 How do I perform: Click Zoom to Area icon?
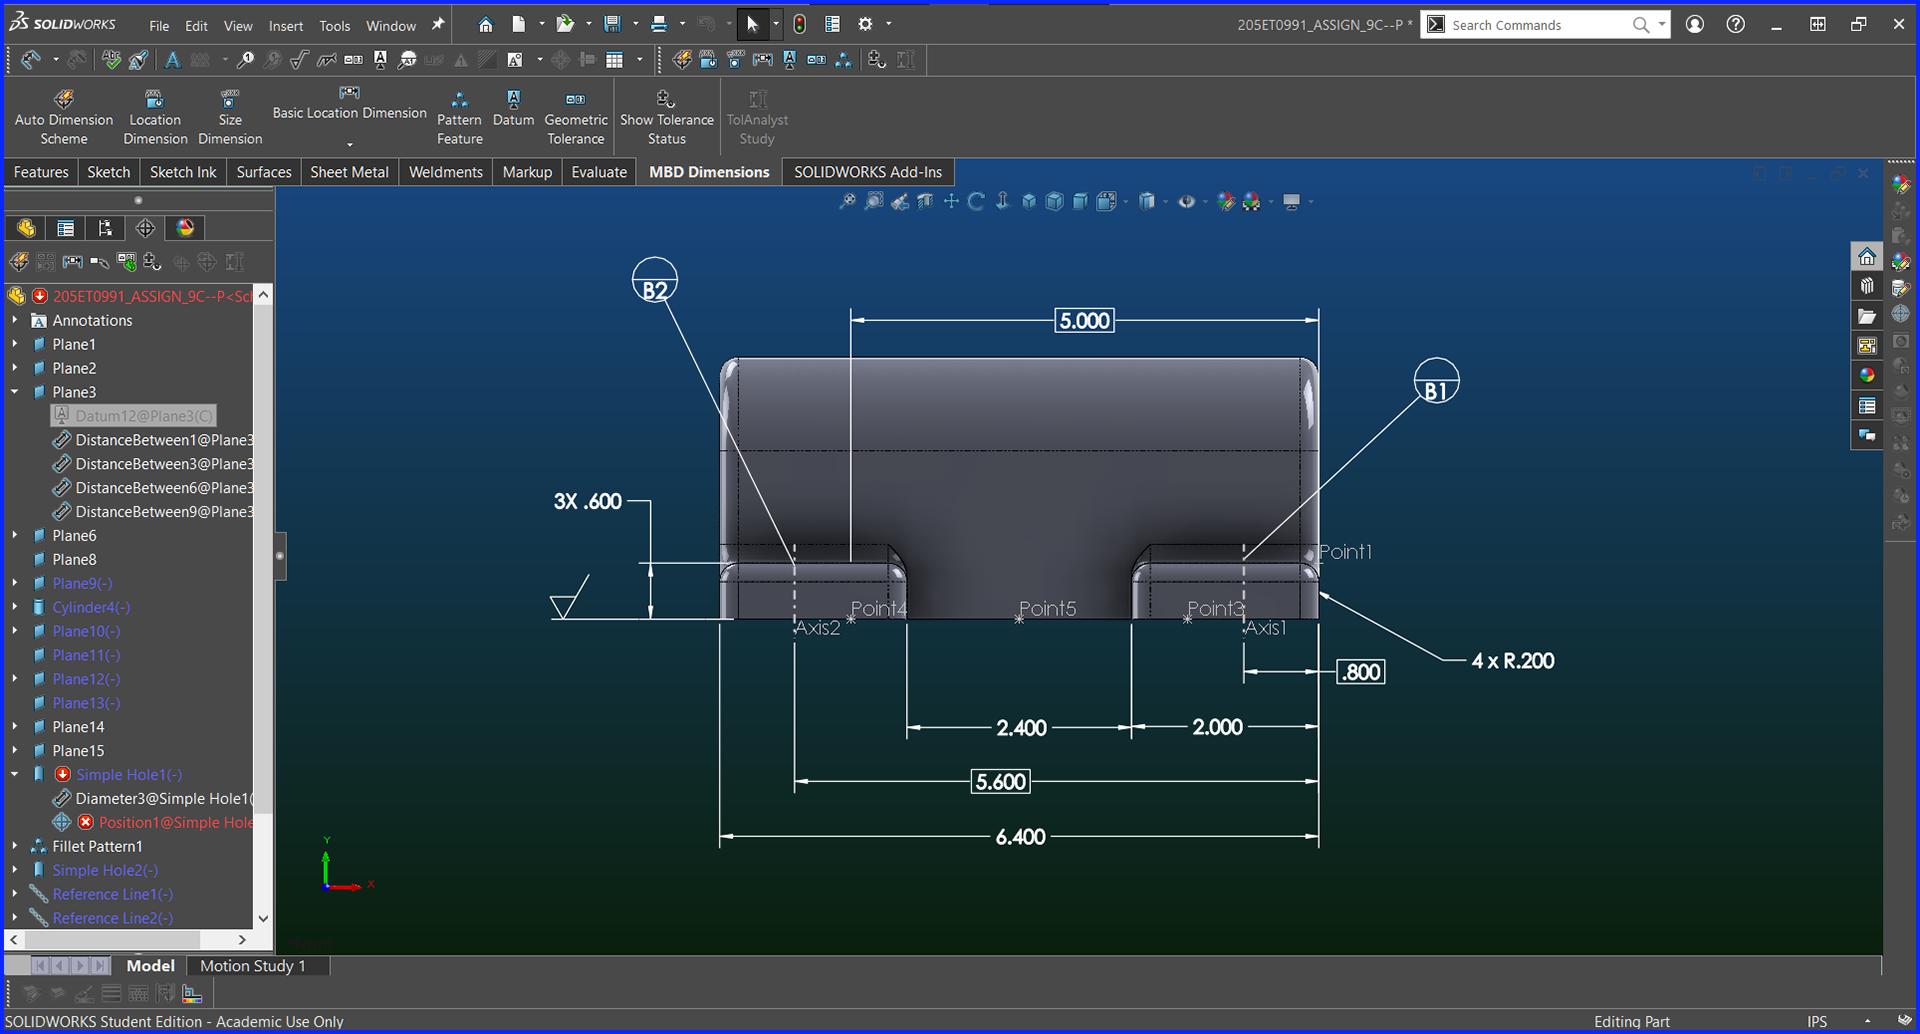[x=874, y=202]
